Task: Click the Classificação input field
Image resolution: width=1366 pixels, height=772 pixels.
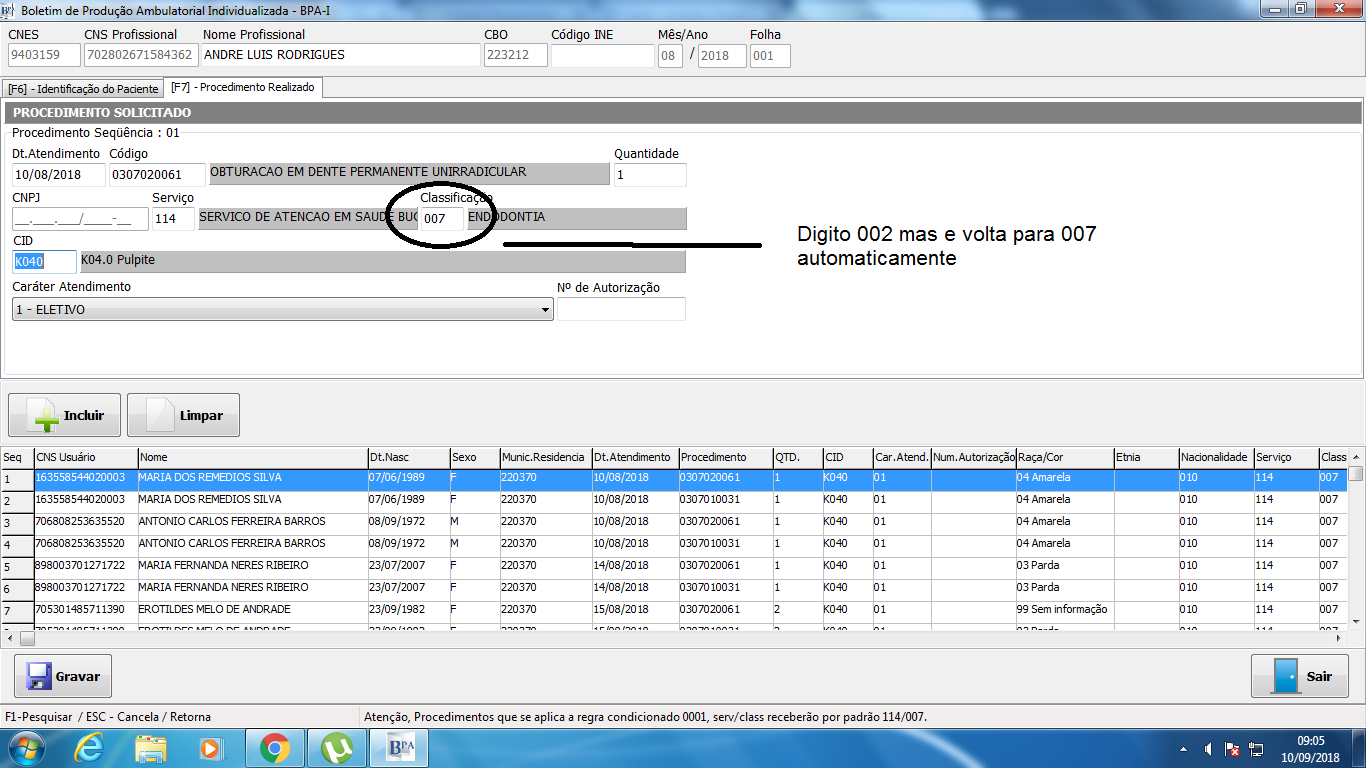Action: (441, 218)
